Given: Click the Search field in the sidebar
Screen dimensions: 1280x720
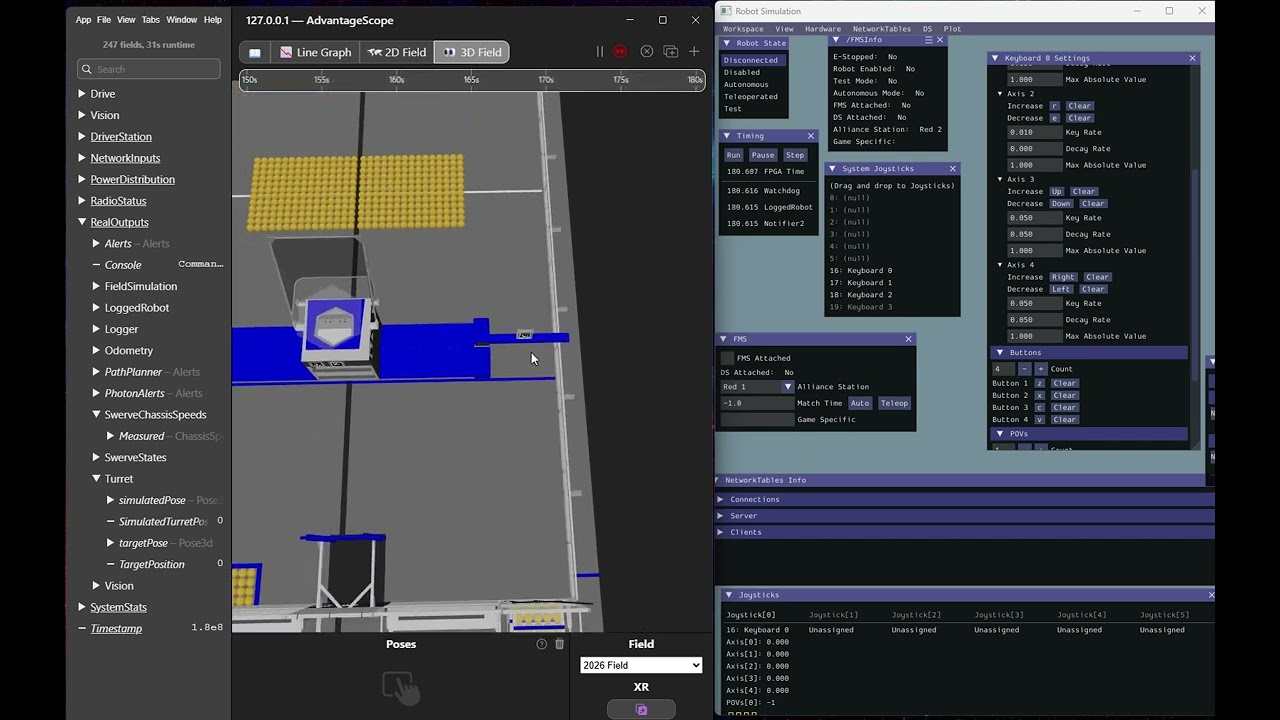Looking at the screenshot, I should click(148, 68).
